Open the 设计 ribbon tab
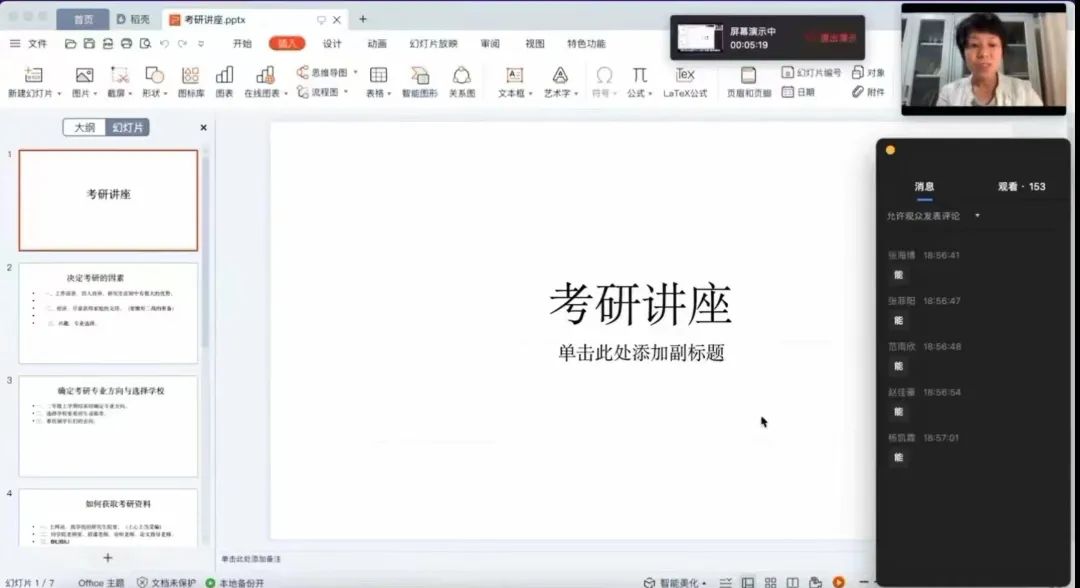Image resolution: width=1080 pixels, height=588 pixels. click(332, 44)
